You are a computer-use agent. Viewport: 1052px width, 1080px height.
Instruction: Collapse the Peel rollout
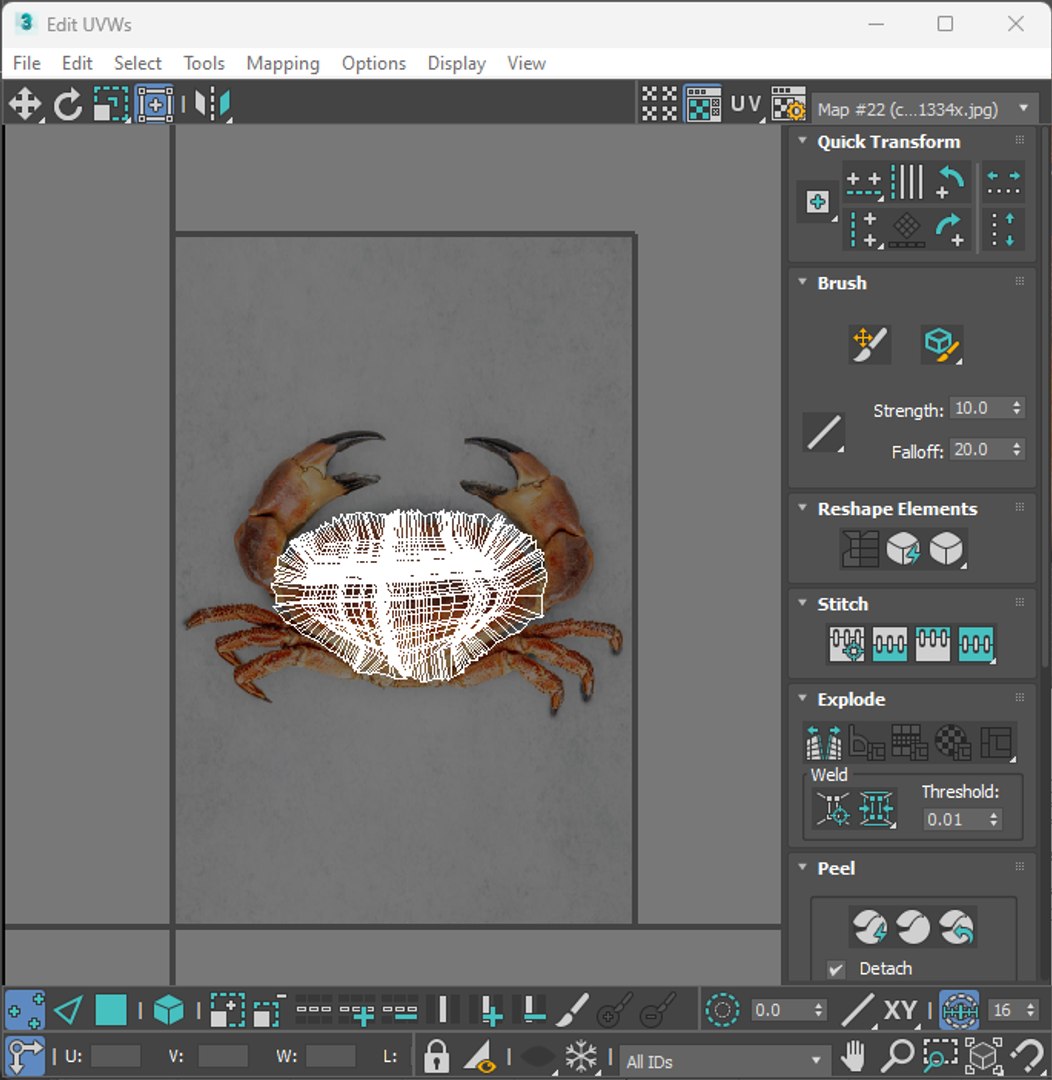802,867
